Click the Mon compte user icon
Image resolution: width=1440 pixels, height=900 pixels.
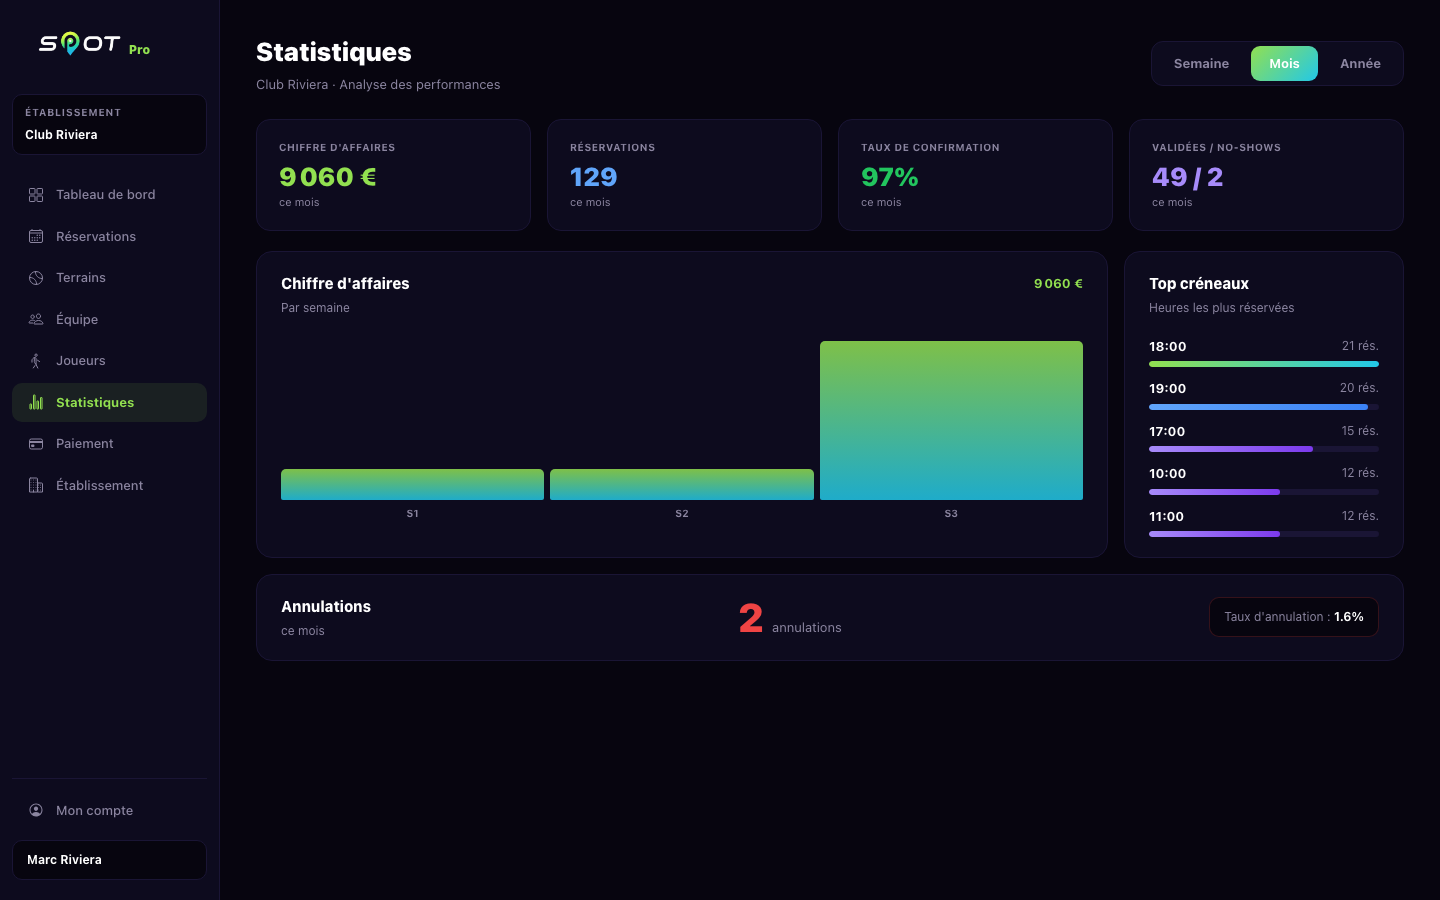tap(36, 811)
